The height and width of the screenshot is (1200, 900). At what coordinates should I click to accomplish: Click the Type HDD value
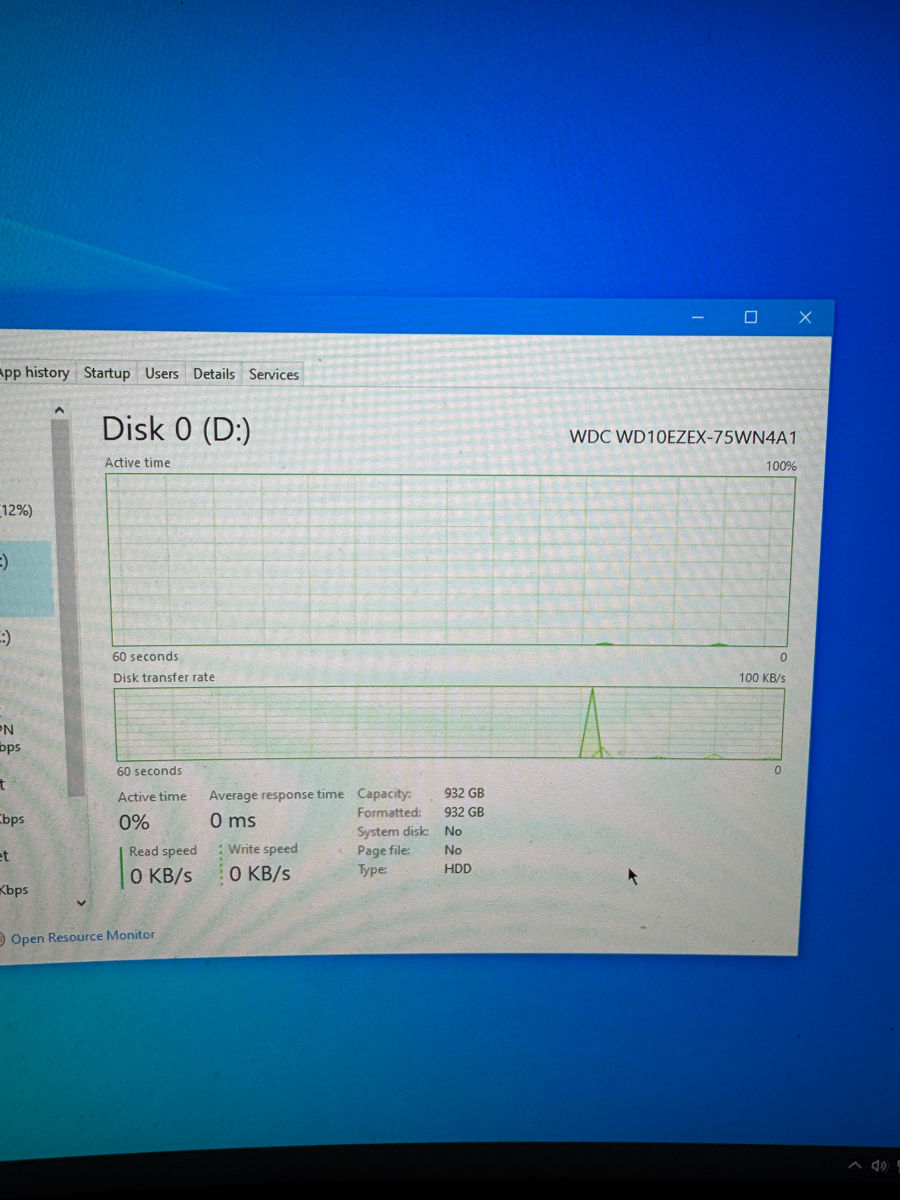point(458,869)
